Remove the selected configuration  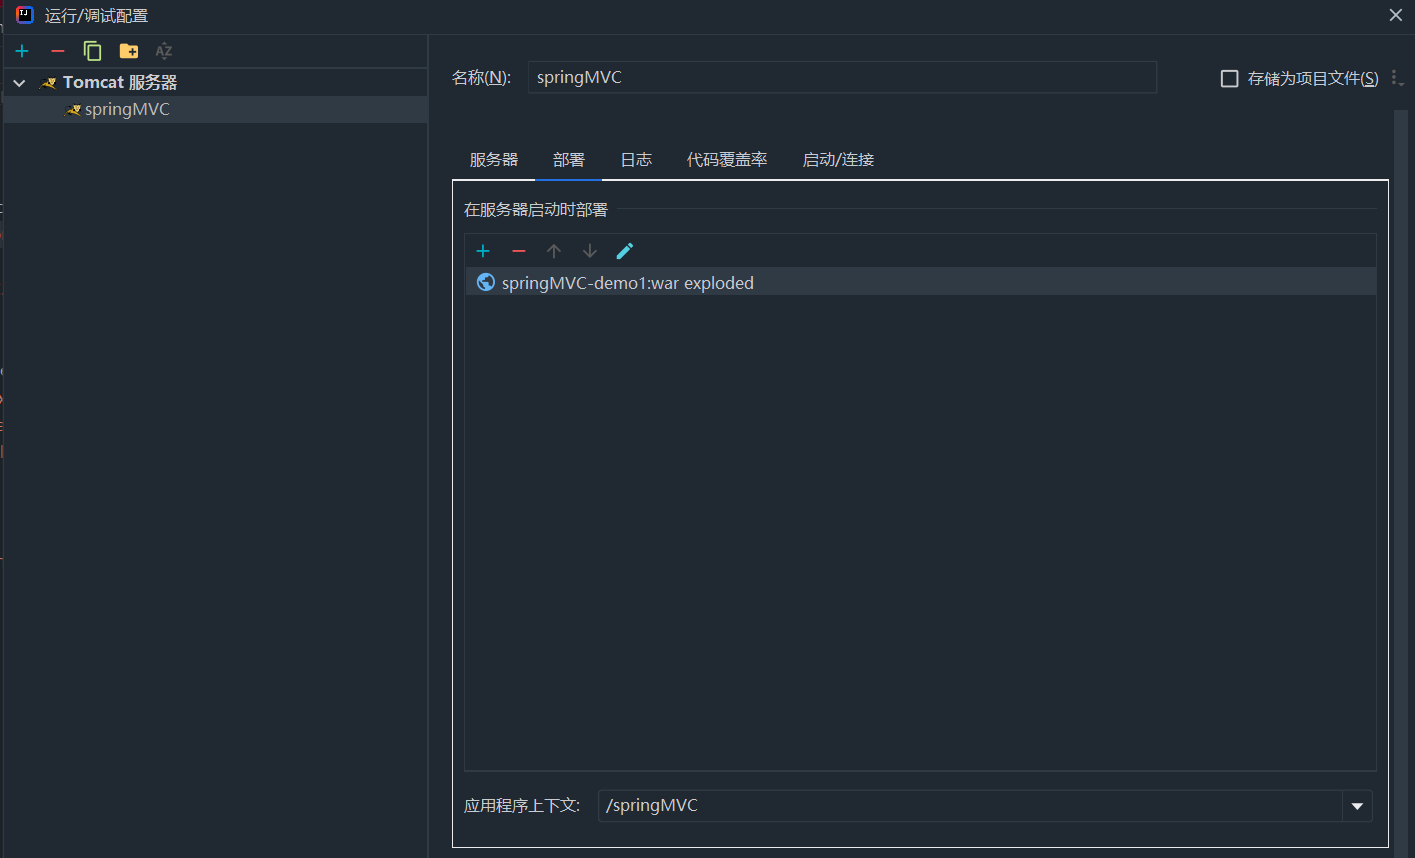click(57, 50)
